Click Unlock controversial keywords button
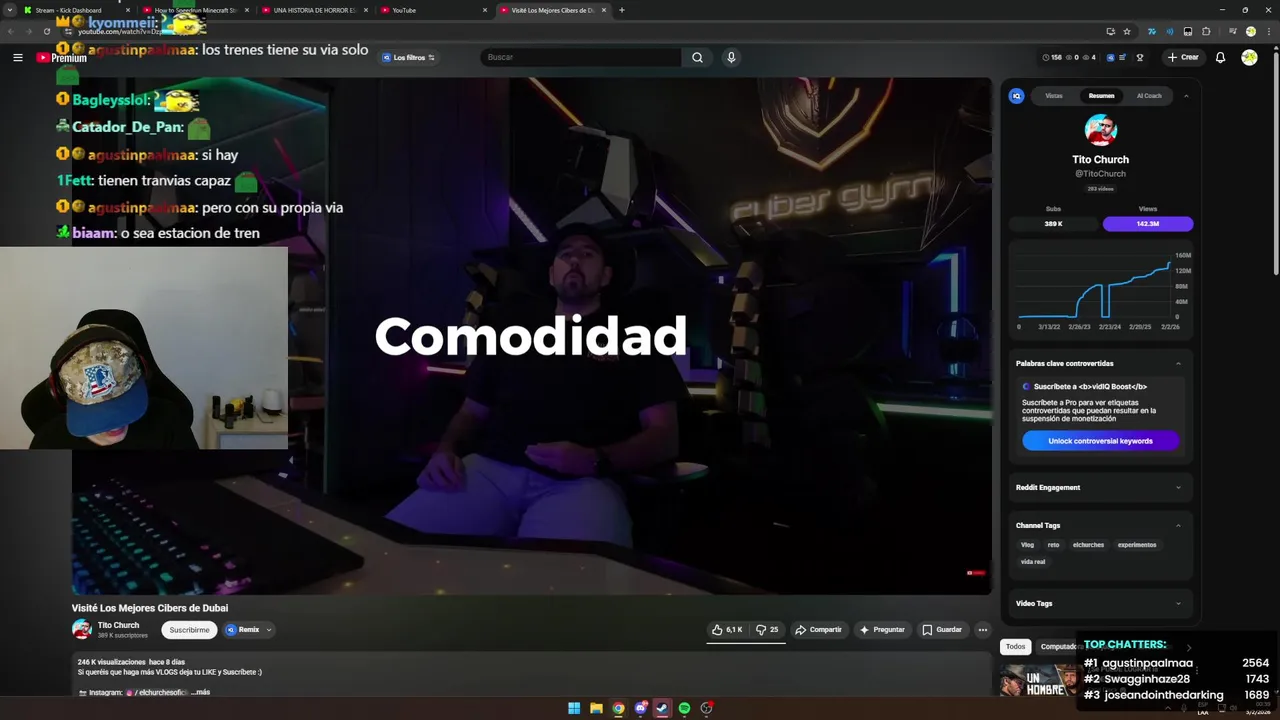 click(x=1100, y=441)
